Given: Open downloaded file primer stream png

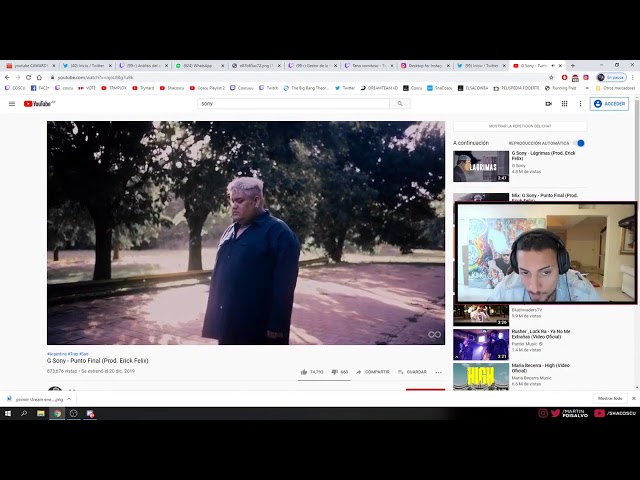Looking at the screenshot, I should pyautogui.click(x=35, y=399).
